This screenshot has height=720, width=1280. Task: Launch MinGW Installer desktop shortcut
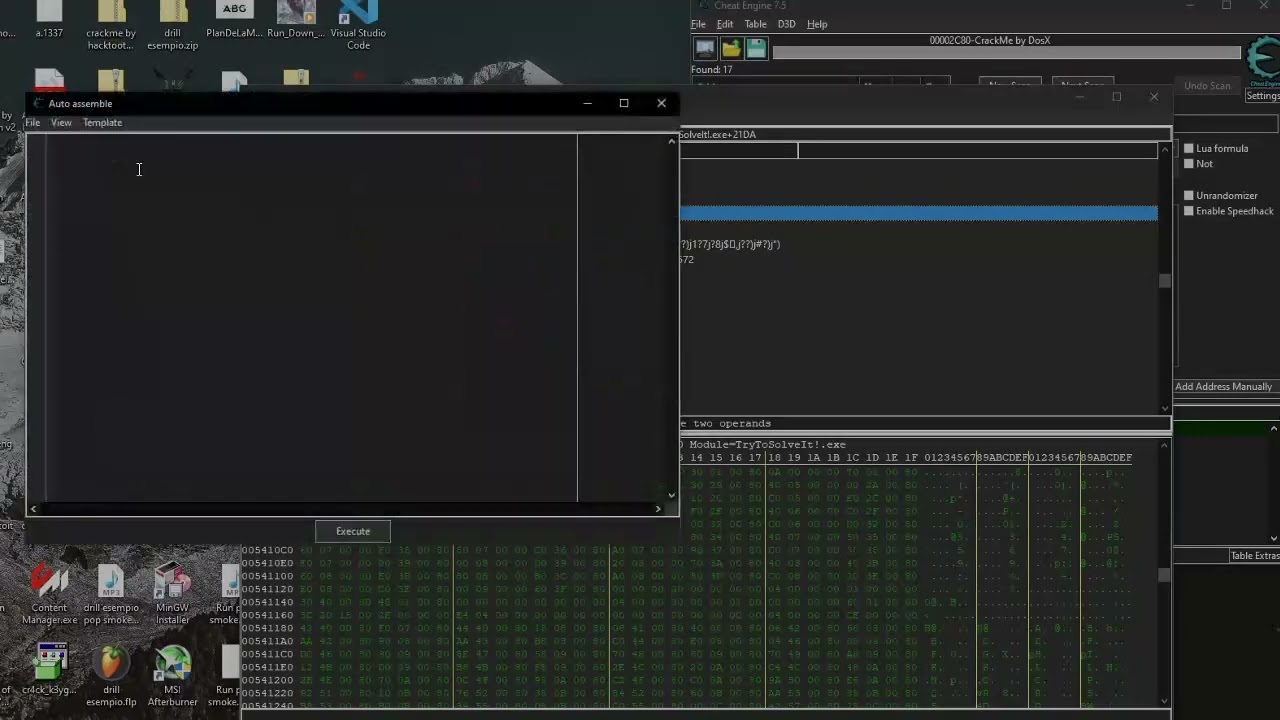pos(172,594)
